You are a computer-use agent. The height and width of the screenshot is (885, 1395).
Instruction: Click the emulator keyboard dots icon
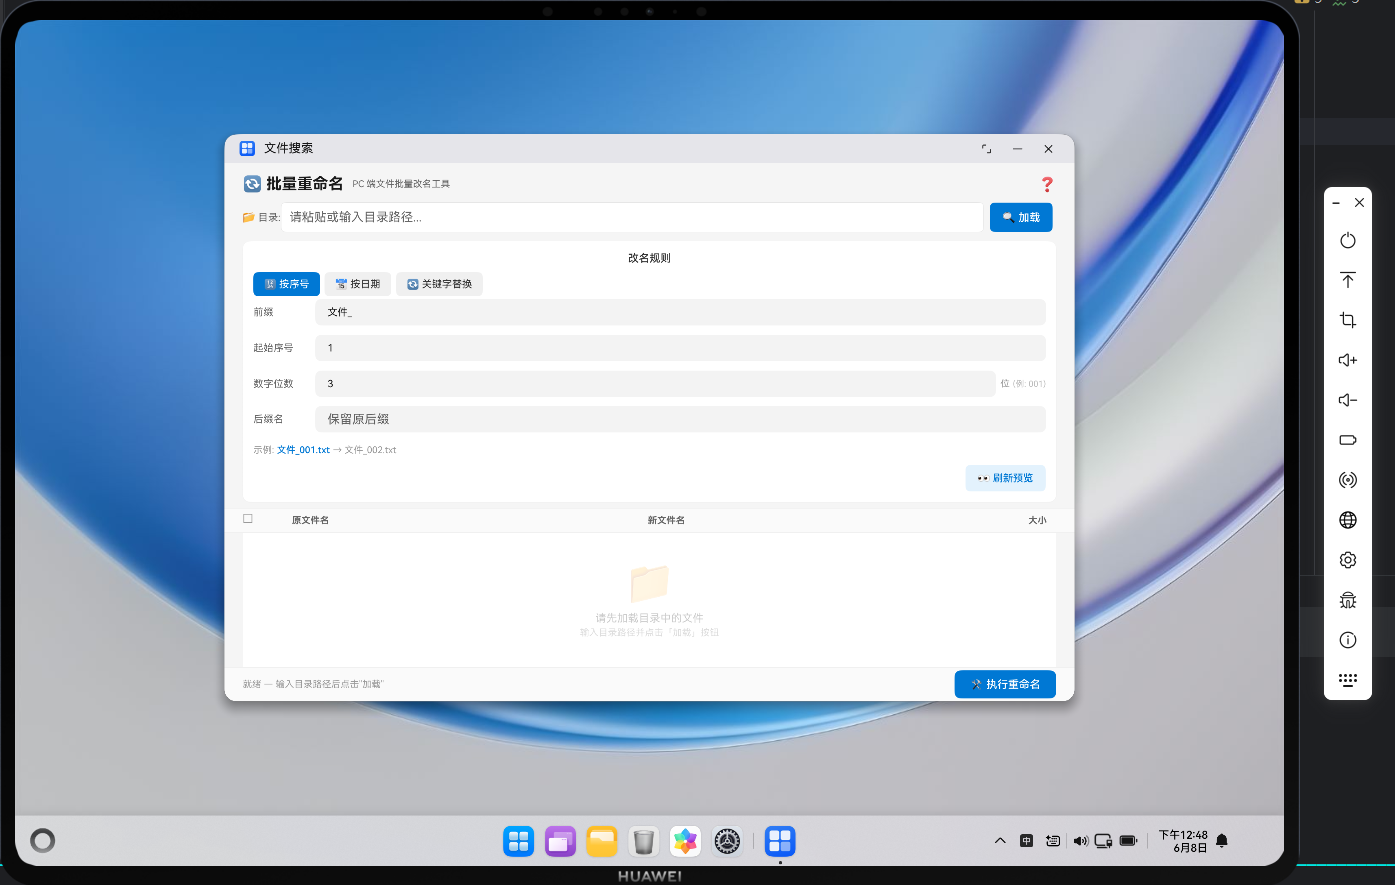1348,680
